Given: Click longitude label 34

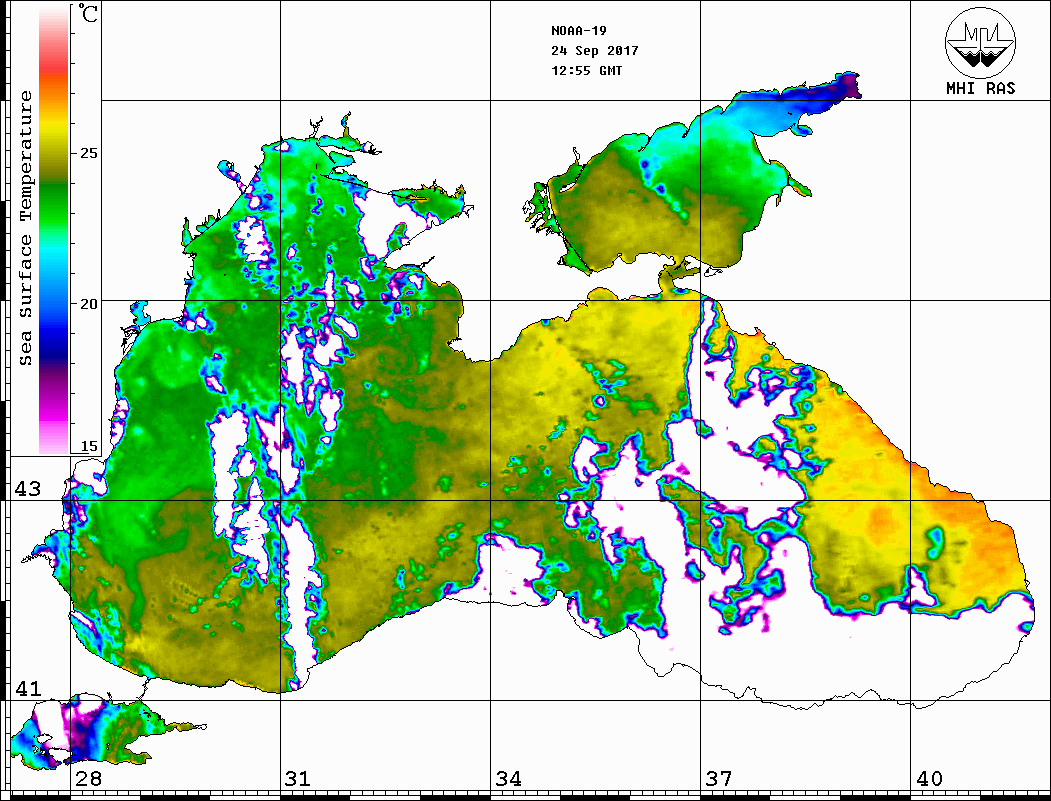Looking at the screenshot, I should click(x=509, y=779).
